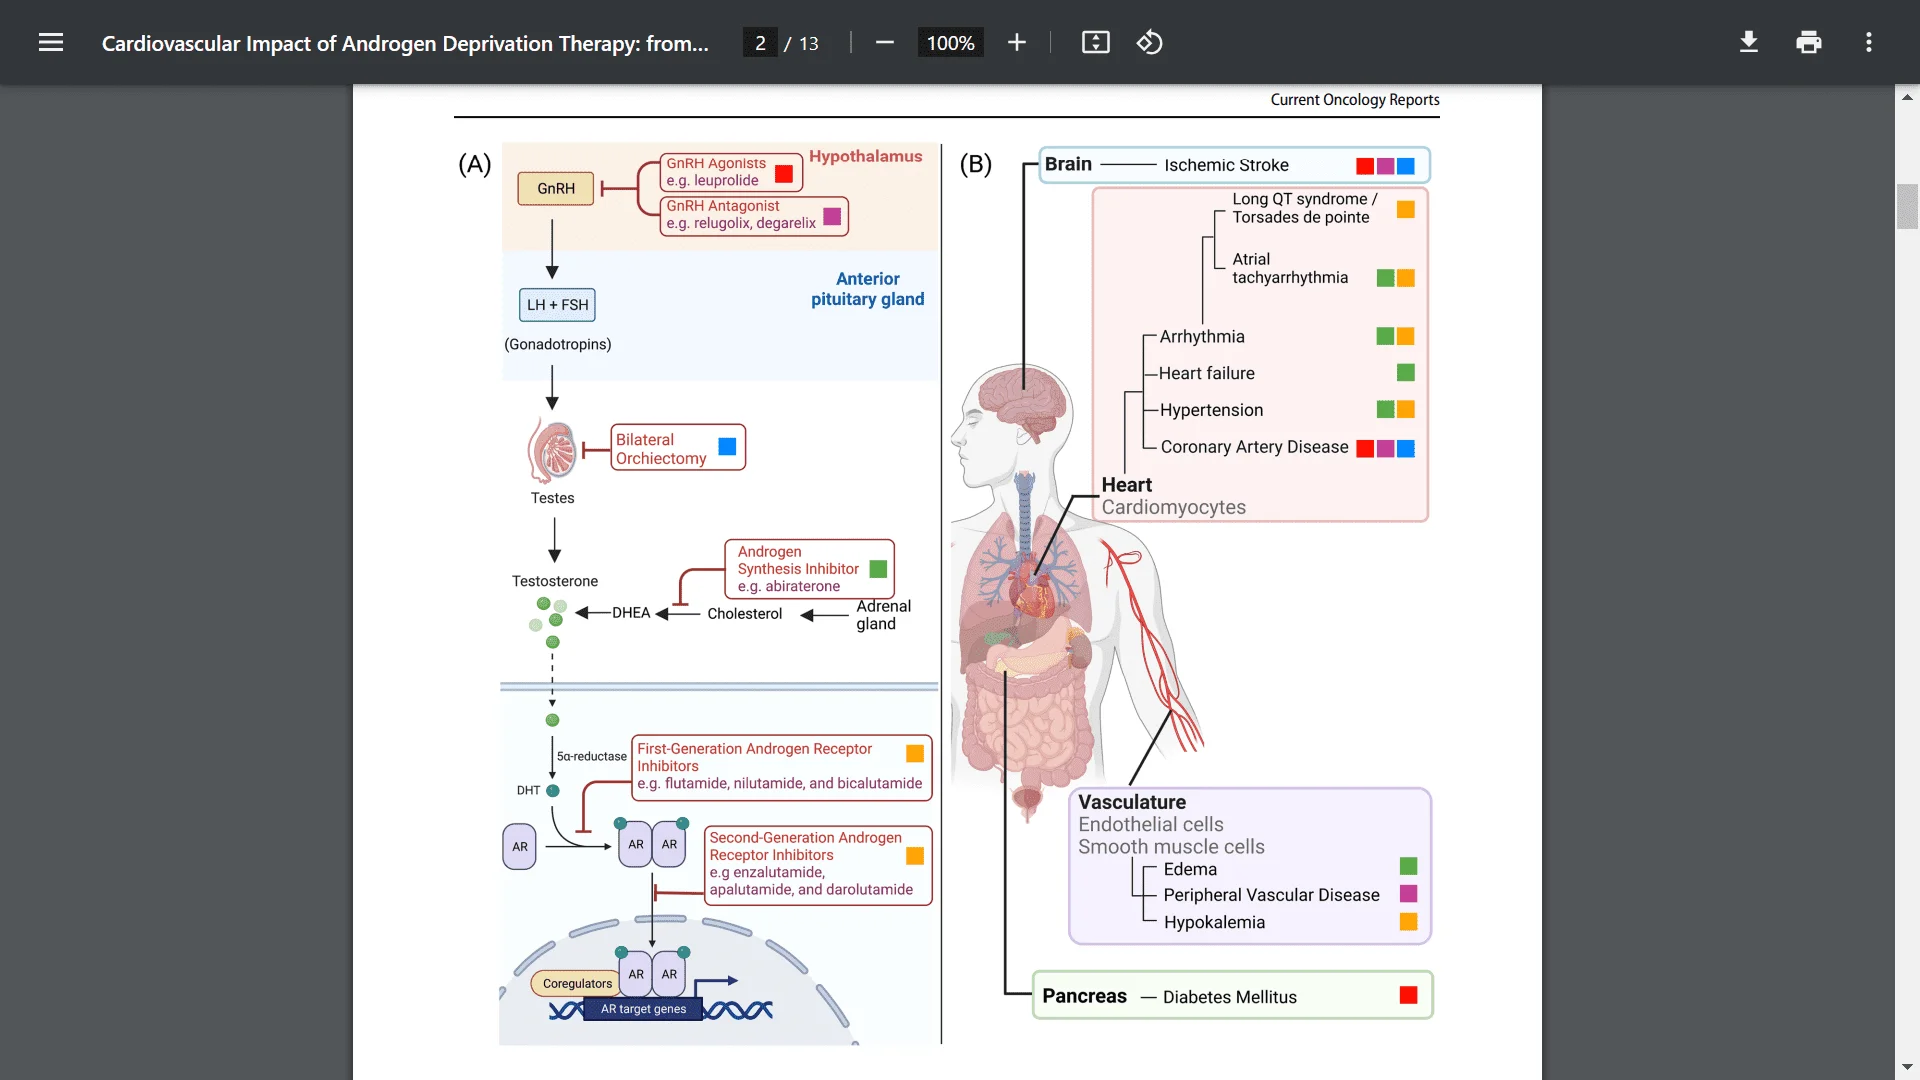
Task: Click the zoom level field showing 100%
Action: [950, 42]
